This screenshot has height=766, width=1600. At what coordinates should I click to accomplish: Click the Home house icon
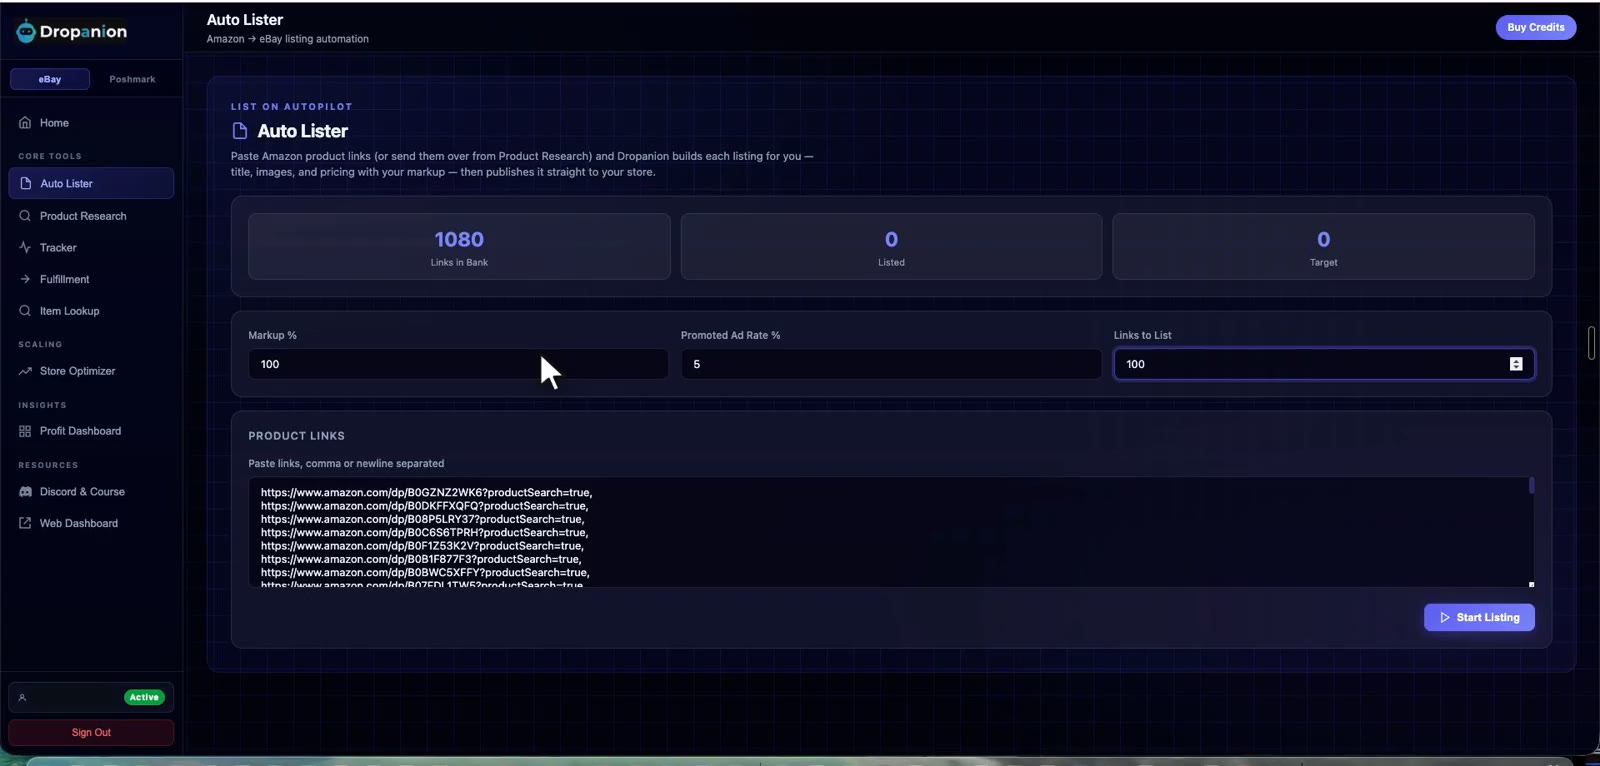point(25,123)
